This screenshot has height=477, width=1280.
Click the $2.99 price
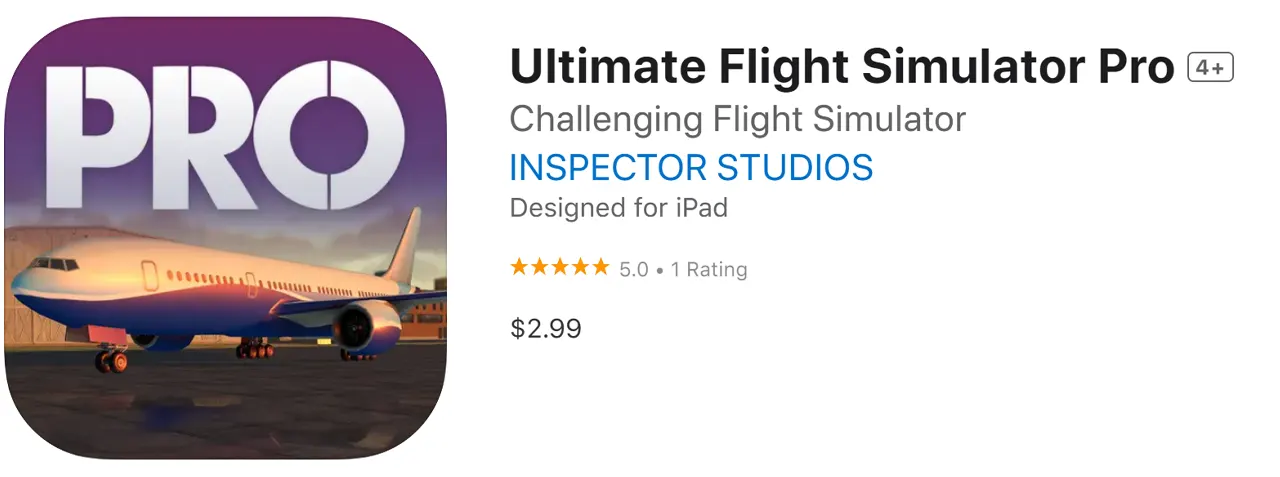click(x=545, y=328)
